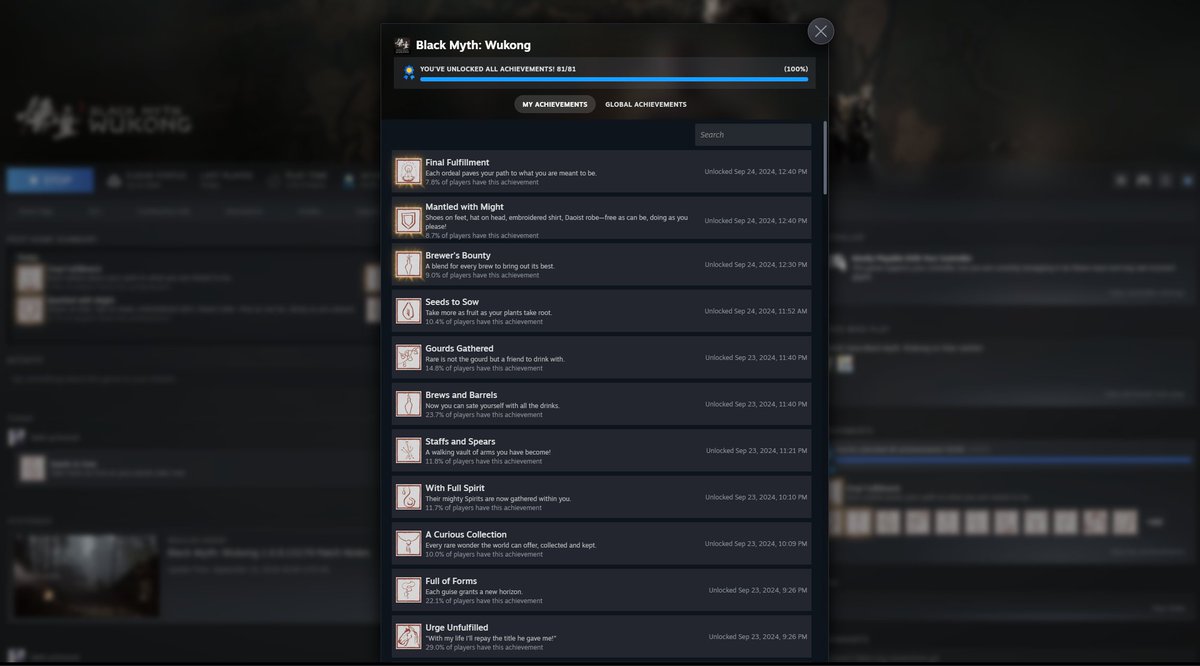Click the Brewer's Bounty achievement icon

coord(408,265)
